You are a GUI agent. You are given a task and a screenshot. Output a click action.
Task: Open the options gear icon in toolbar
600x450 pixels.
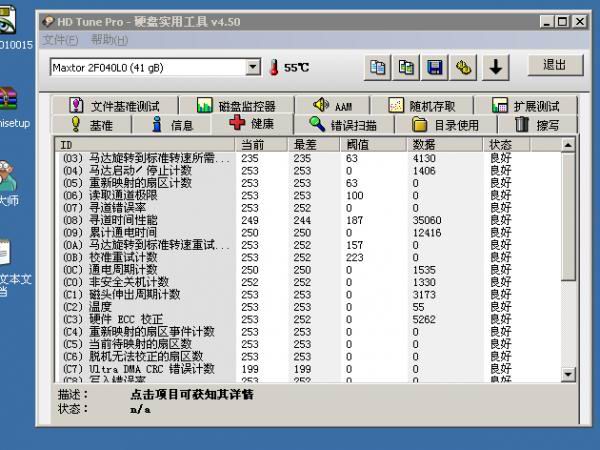click(x=463, y=68)
